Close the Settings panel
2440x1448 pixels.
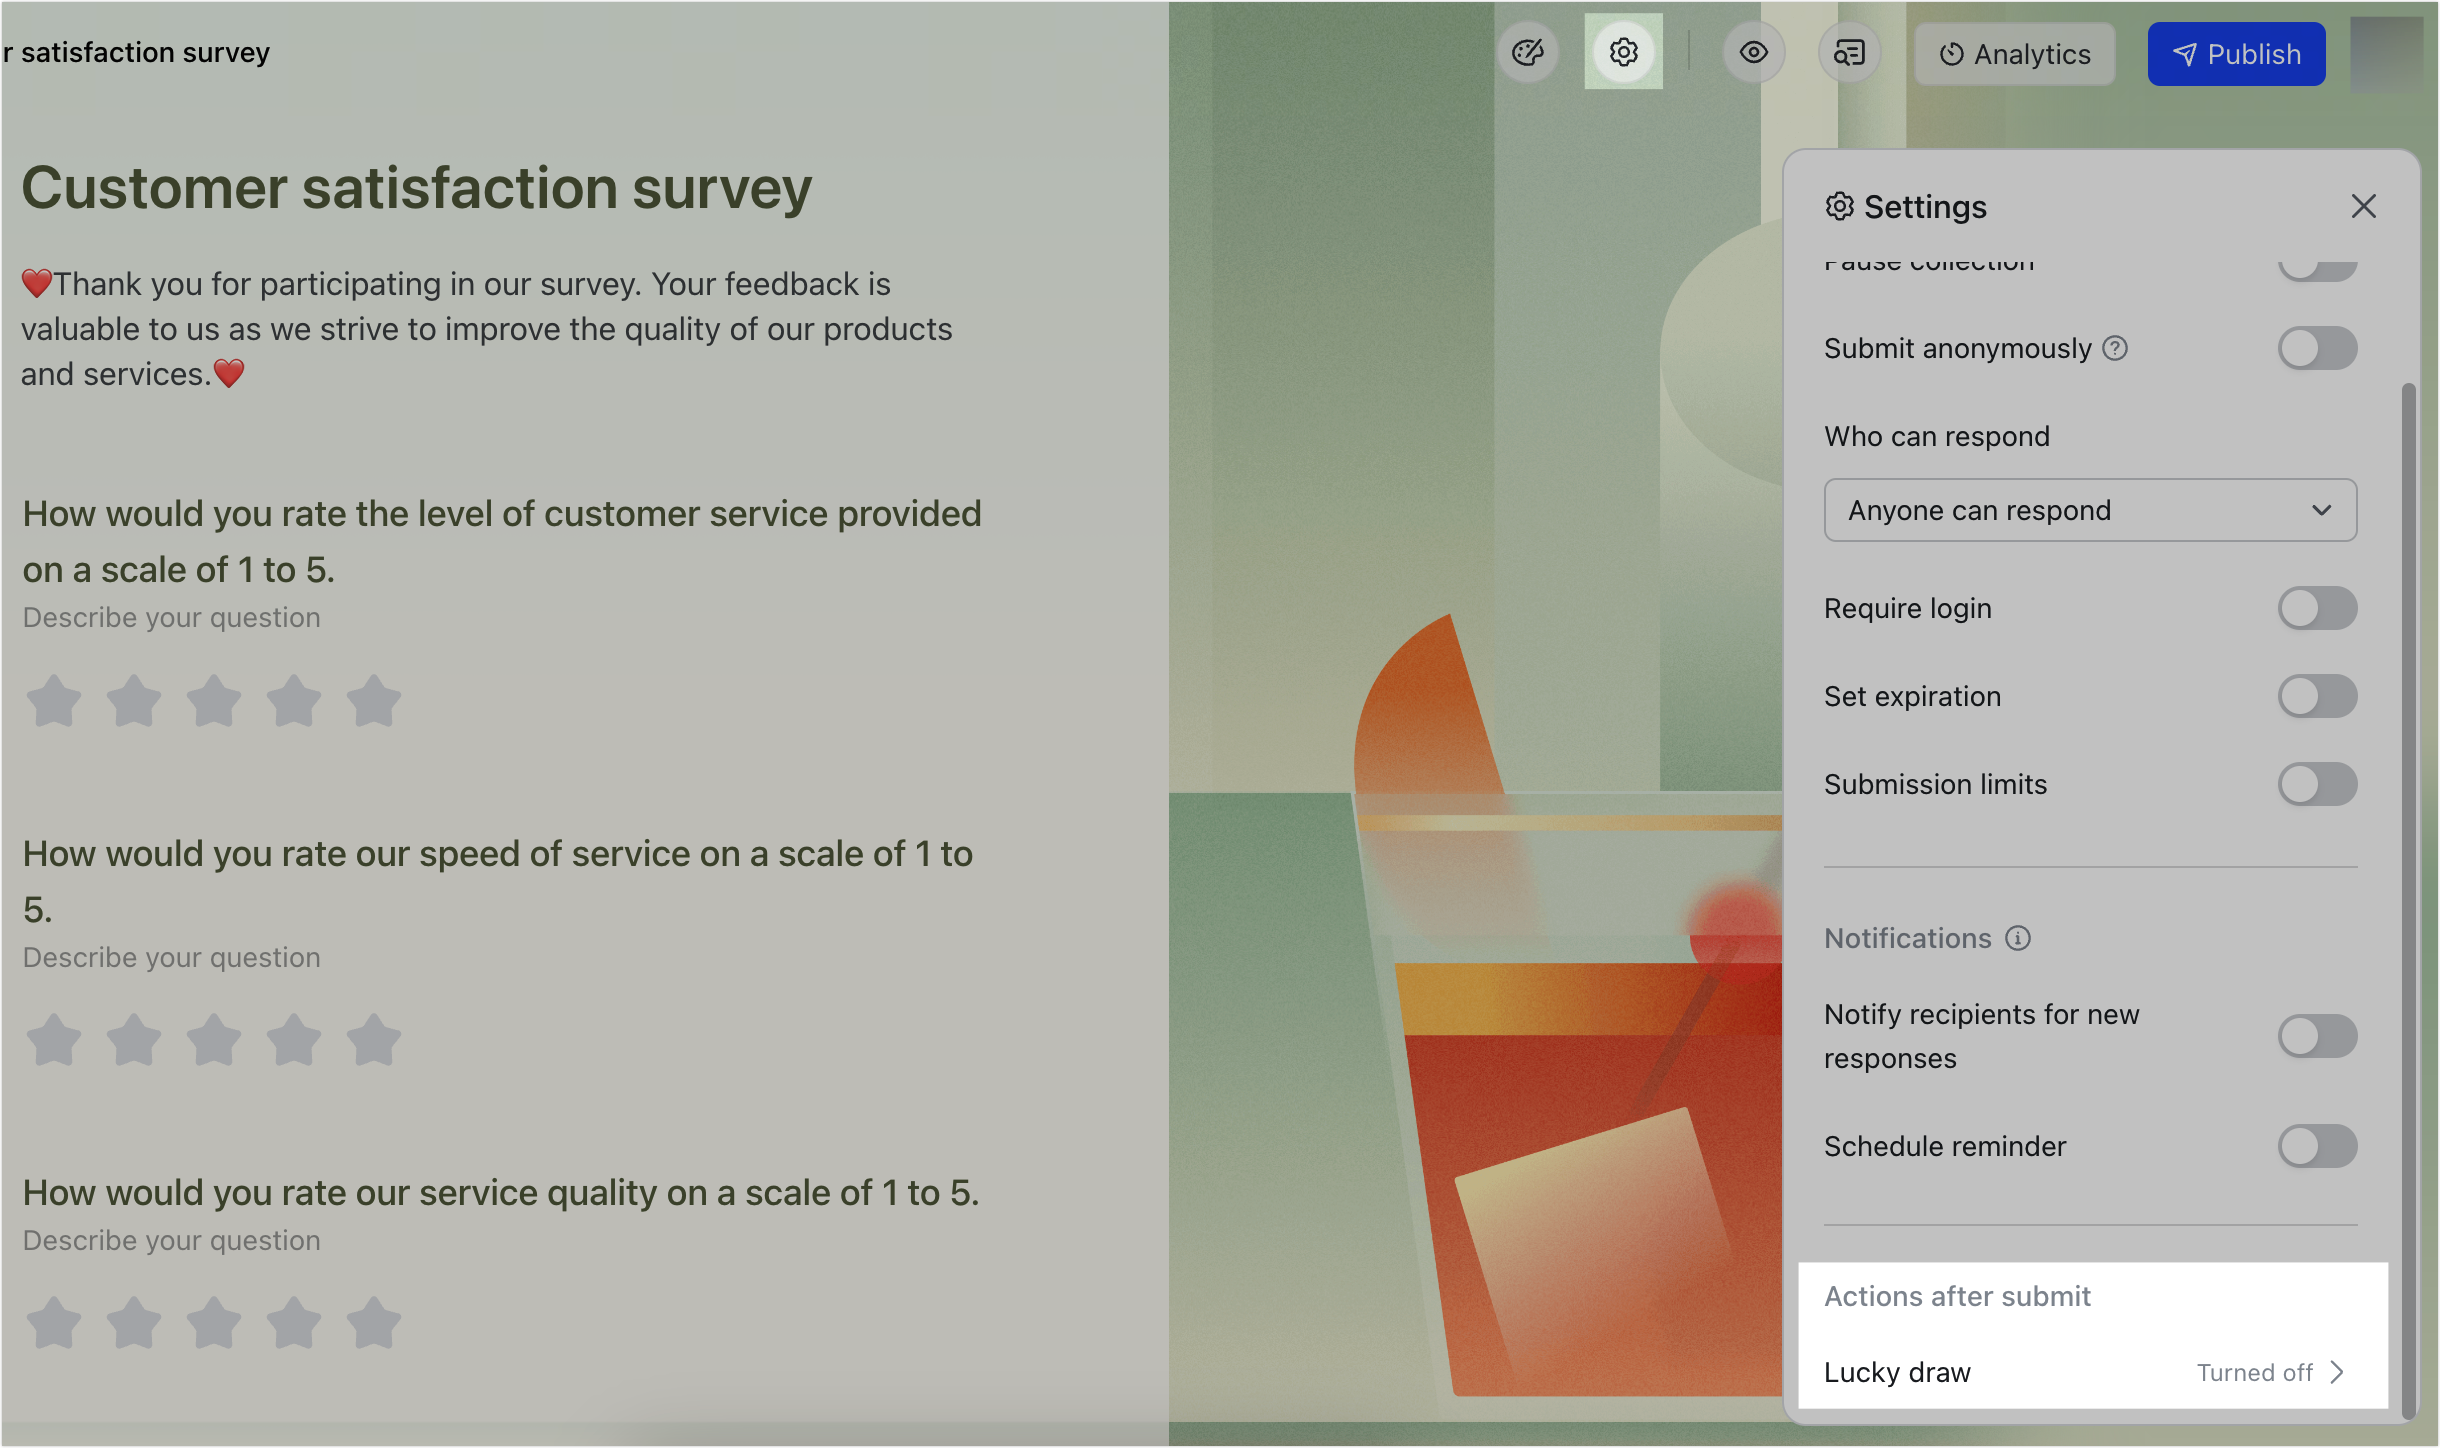pyautogui.click(x=2363, y=206)
